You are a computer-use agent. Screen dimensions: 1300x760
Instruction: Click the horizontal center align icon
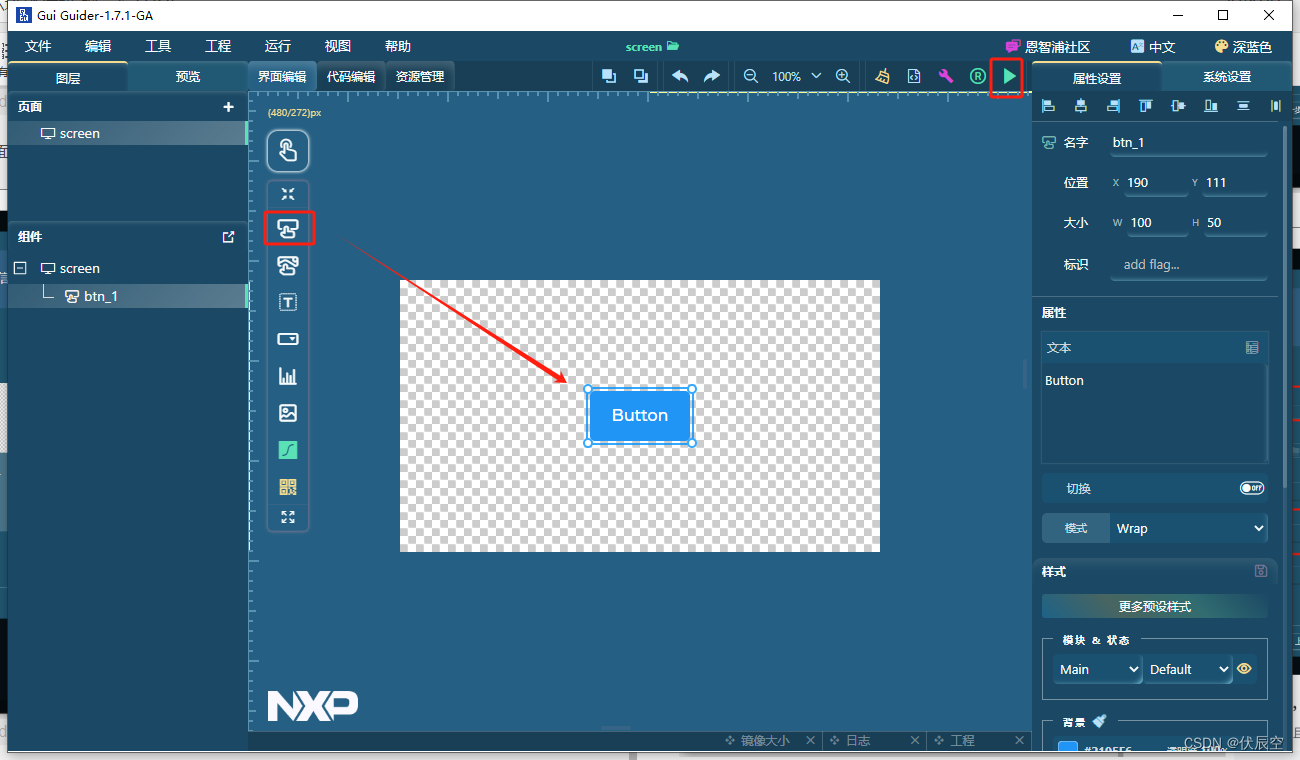(1081, 106)
